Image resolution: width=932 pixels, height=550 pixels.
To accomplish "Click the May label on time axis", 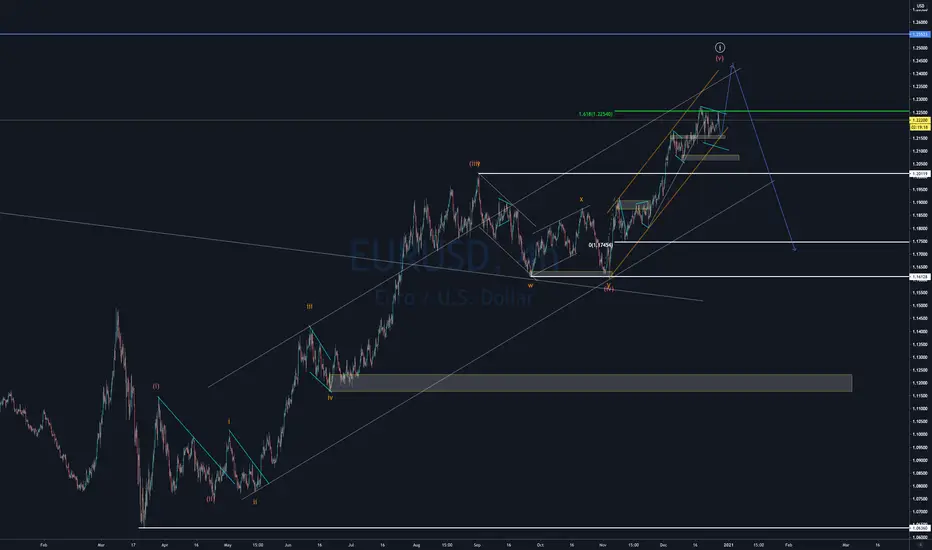I will pos(228,544).
